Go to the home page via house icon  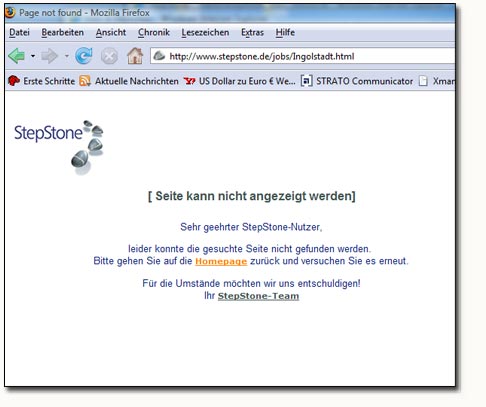[135, 56]
